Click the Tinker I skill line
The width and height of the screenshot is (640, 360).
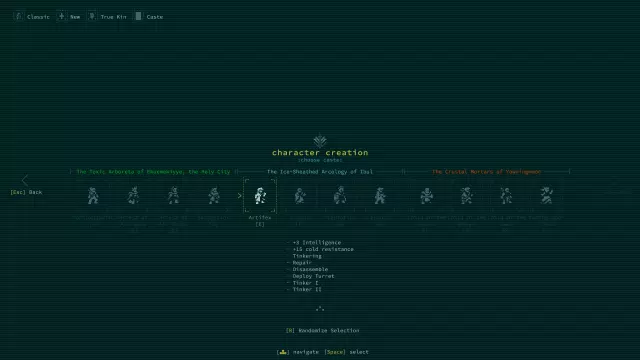(x=305, y=283)
